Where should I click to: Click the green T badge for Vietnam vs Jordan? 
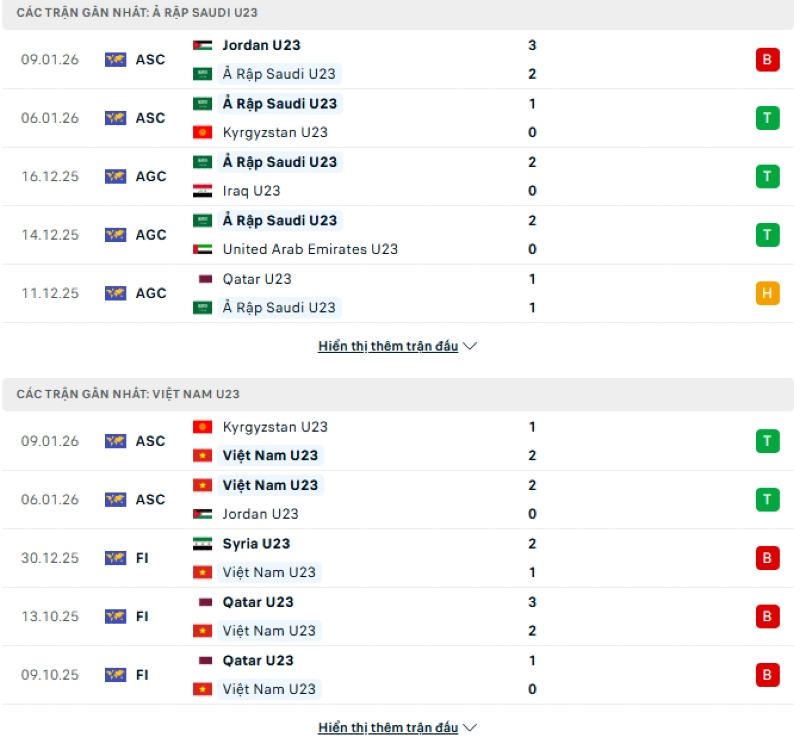tap(766, 499)
